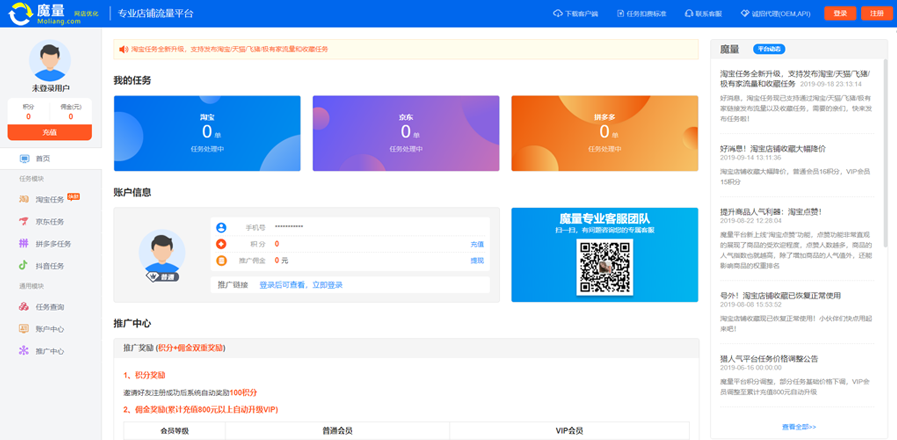
Task: Click the yellow announcement banner text
Action: tap(230, 49)
